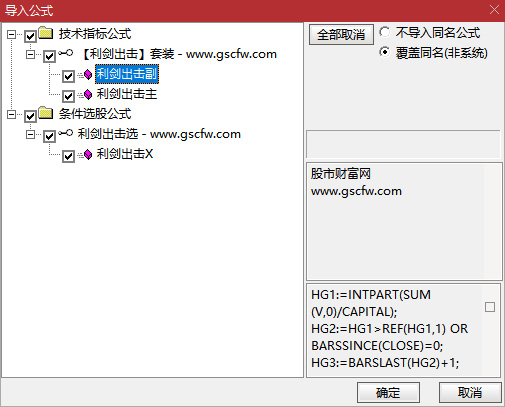Uncheck the 利剑出击X checkbox
This screenshot has width=505, height=407.
point(68,156)
